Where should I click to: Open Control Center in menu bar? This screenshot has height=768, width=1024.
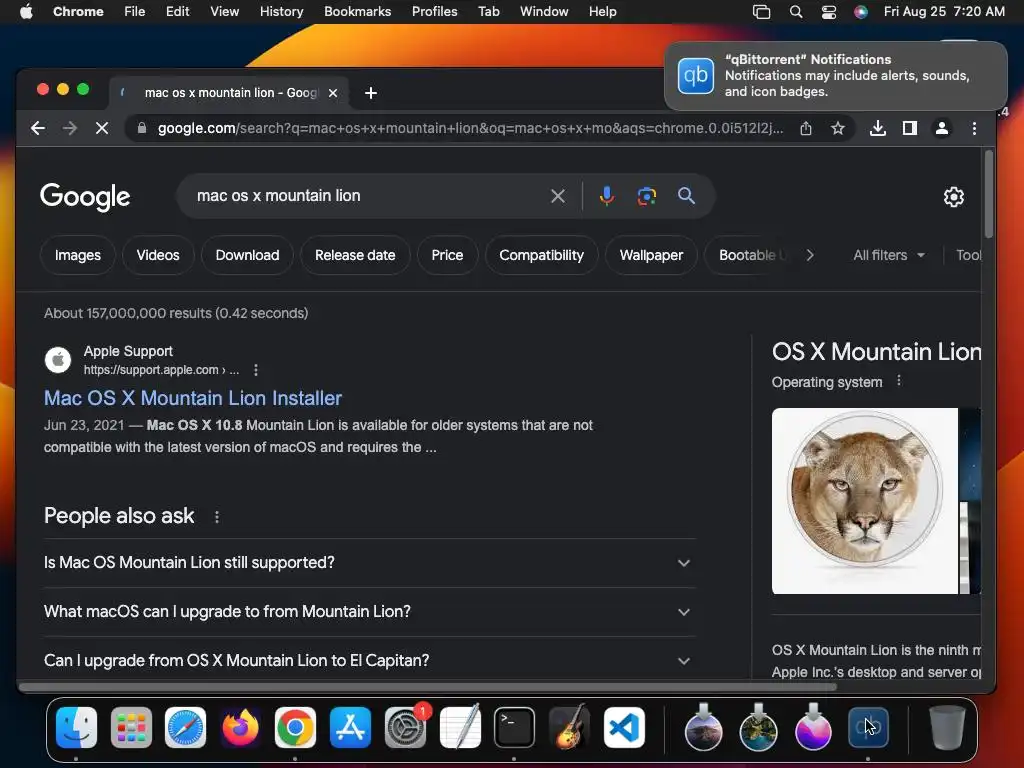[829, 12]
